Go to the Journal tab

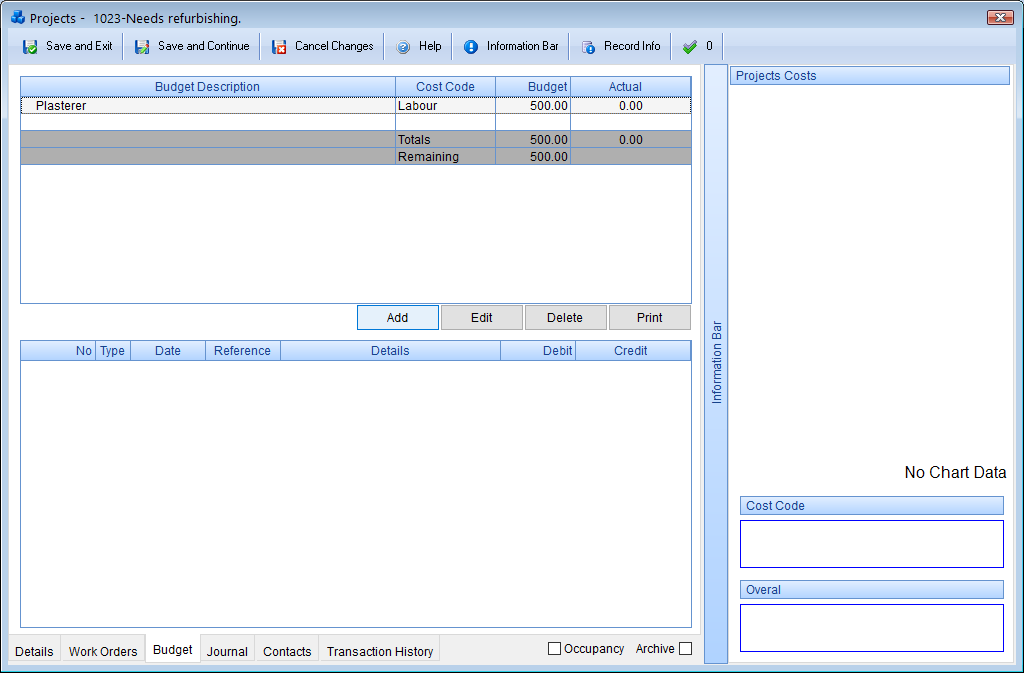pos(227,651)
